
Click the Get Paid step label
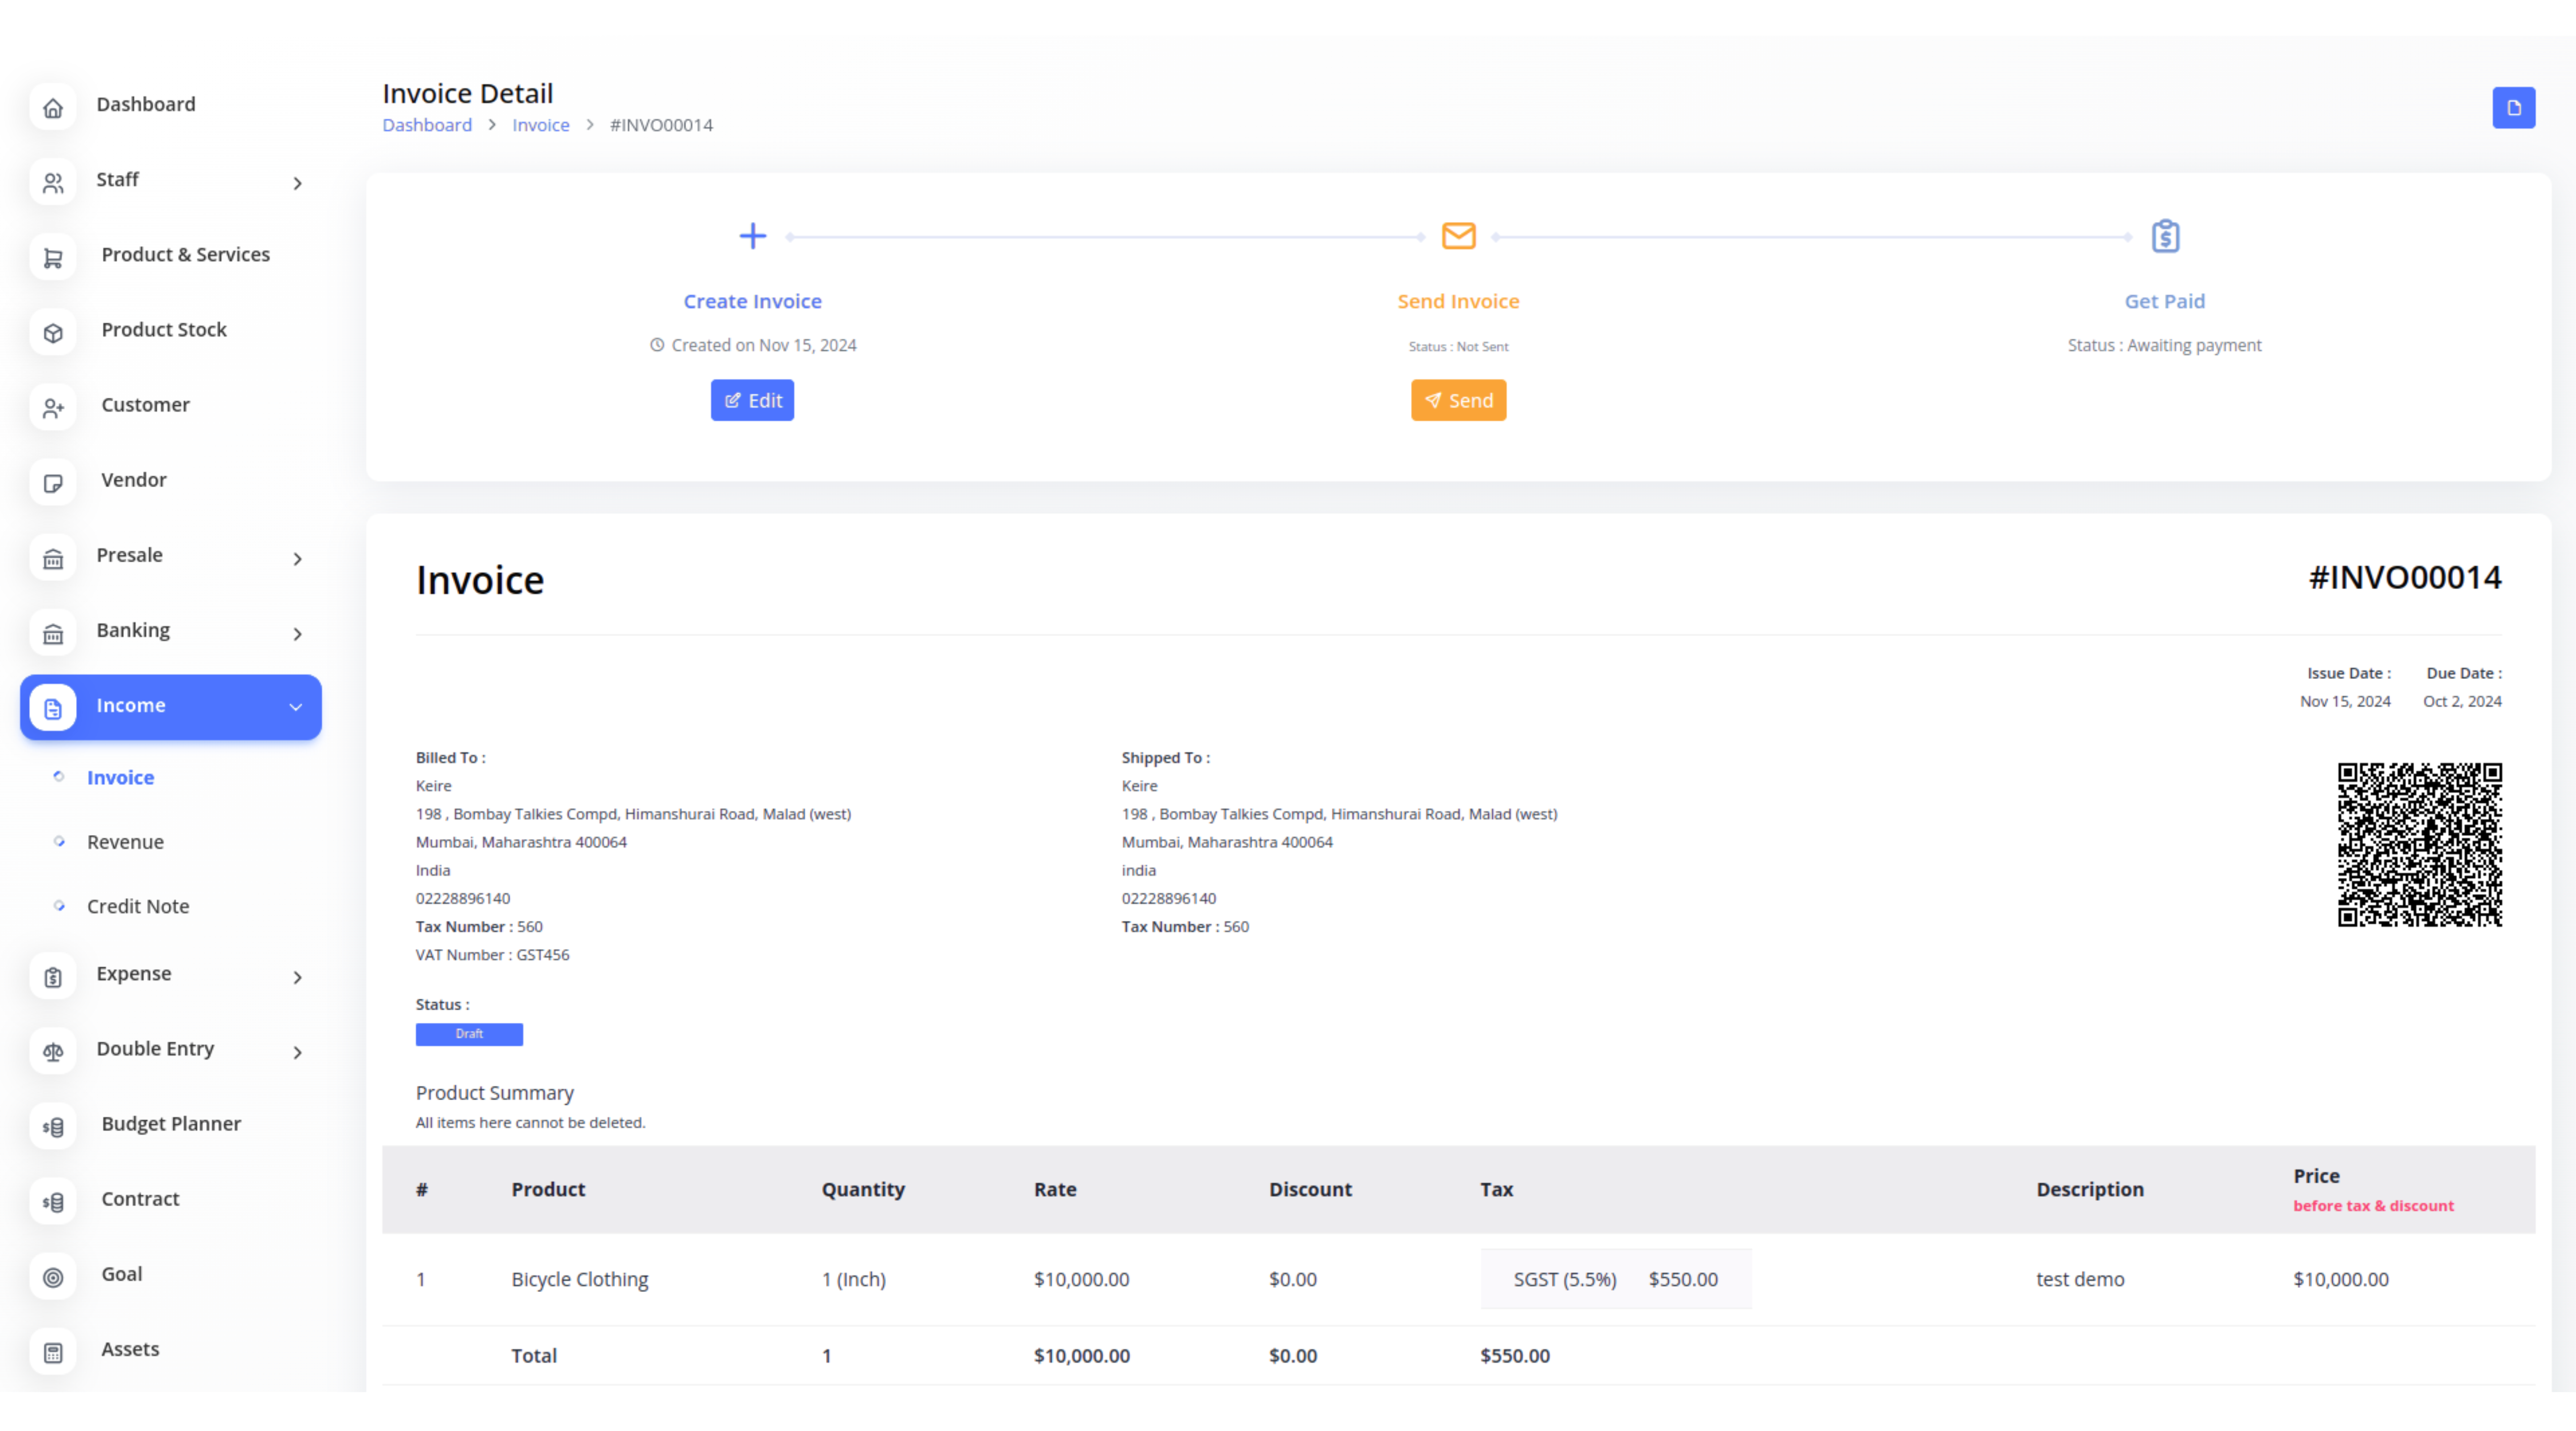[2165, 301]
